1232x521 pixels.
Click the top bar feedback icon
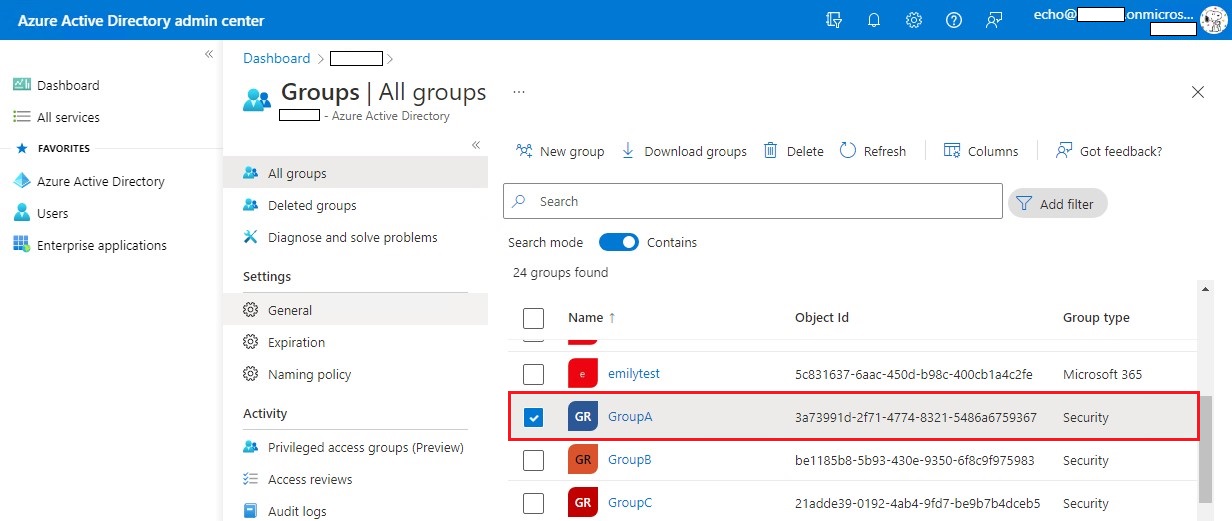point(994,20)
